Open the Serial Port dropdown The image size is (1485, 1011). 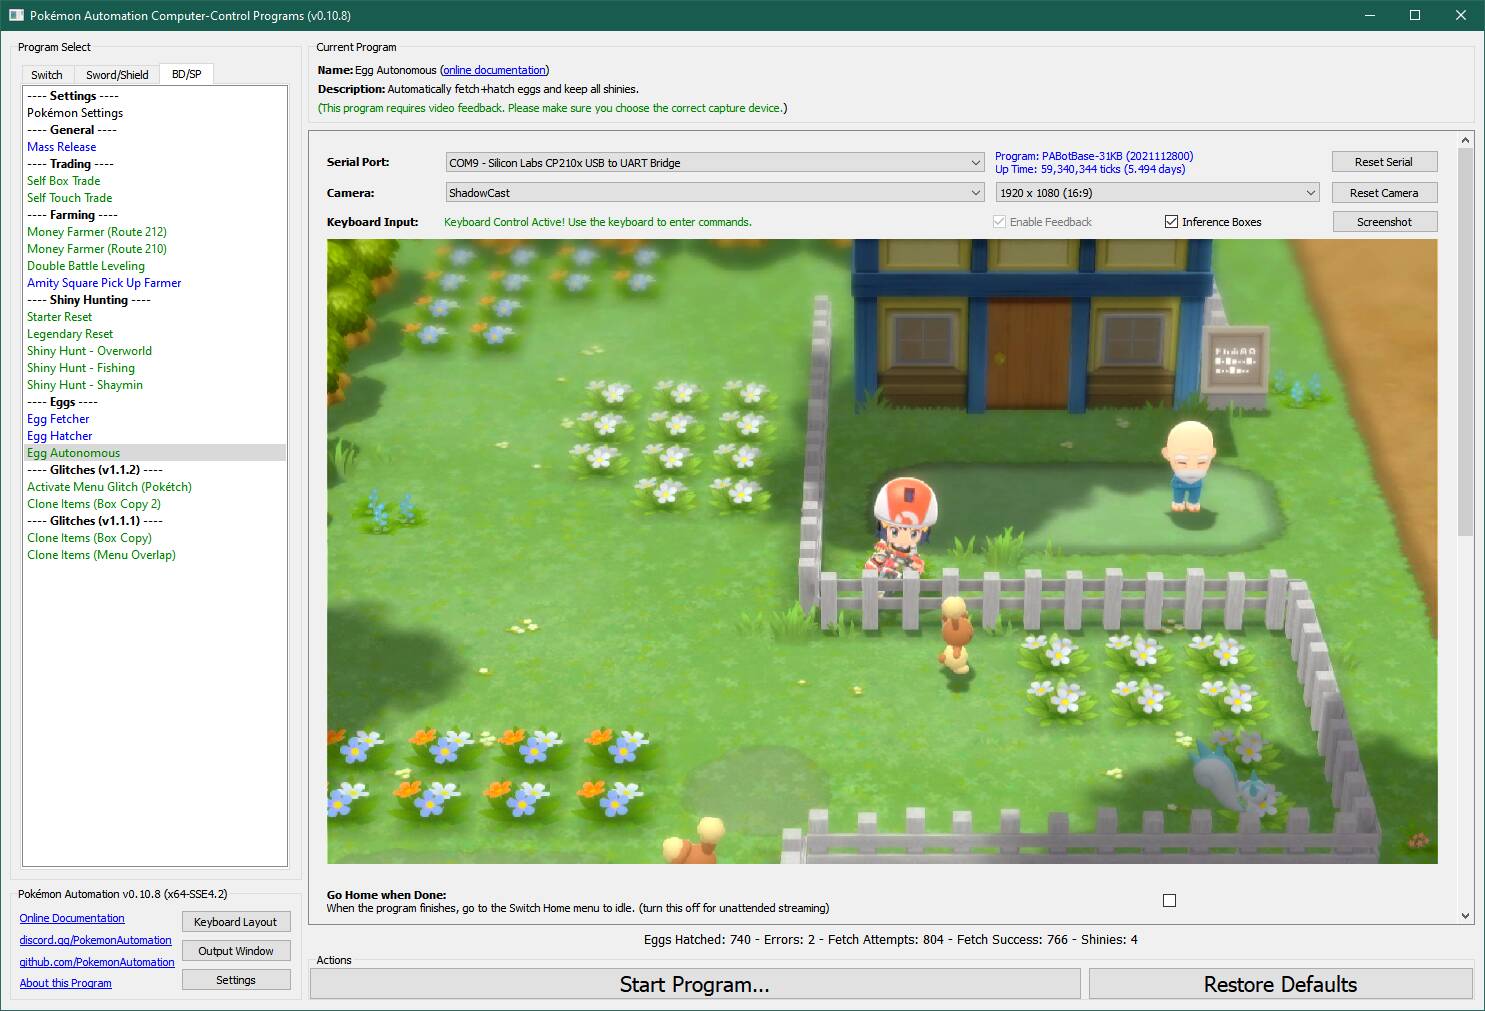(714, 163)
